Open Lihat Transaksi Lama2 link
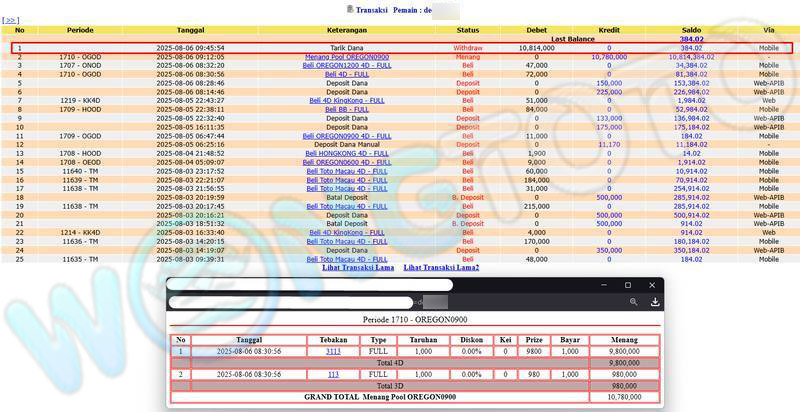The width and height of the screenshot is (800, 412). [441, 267]
